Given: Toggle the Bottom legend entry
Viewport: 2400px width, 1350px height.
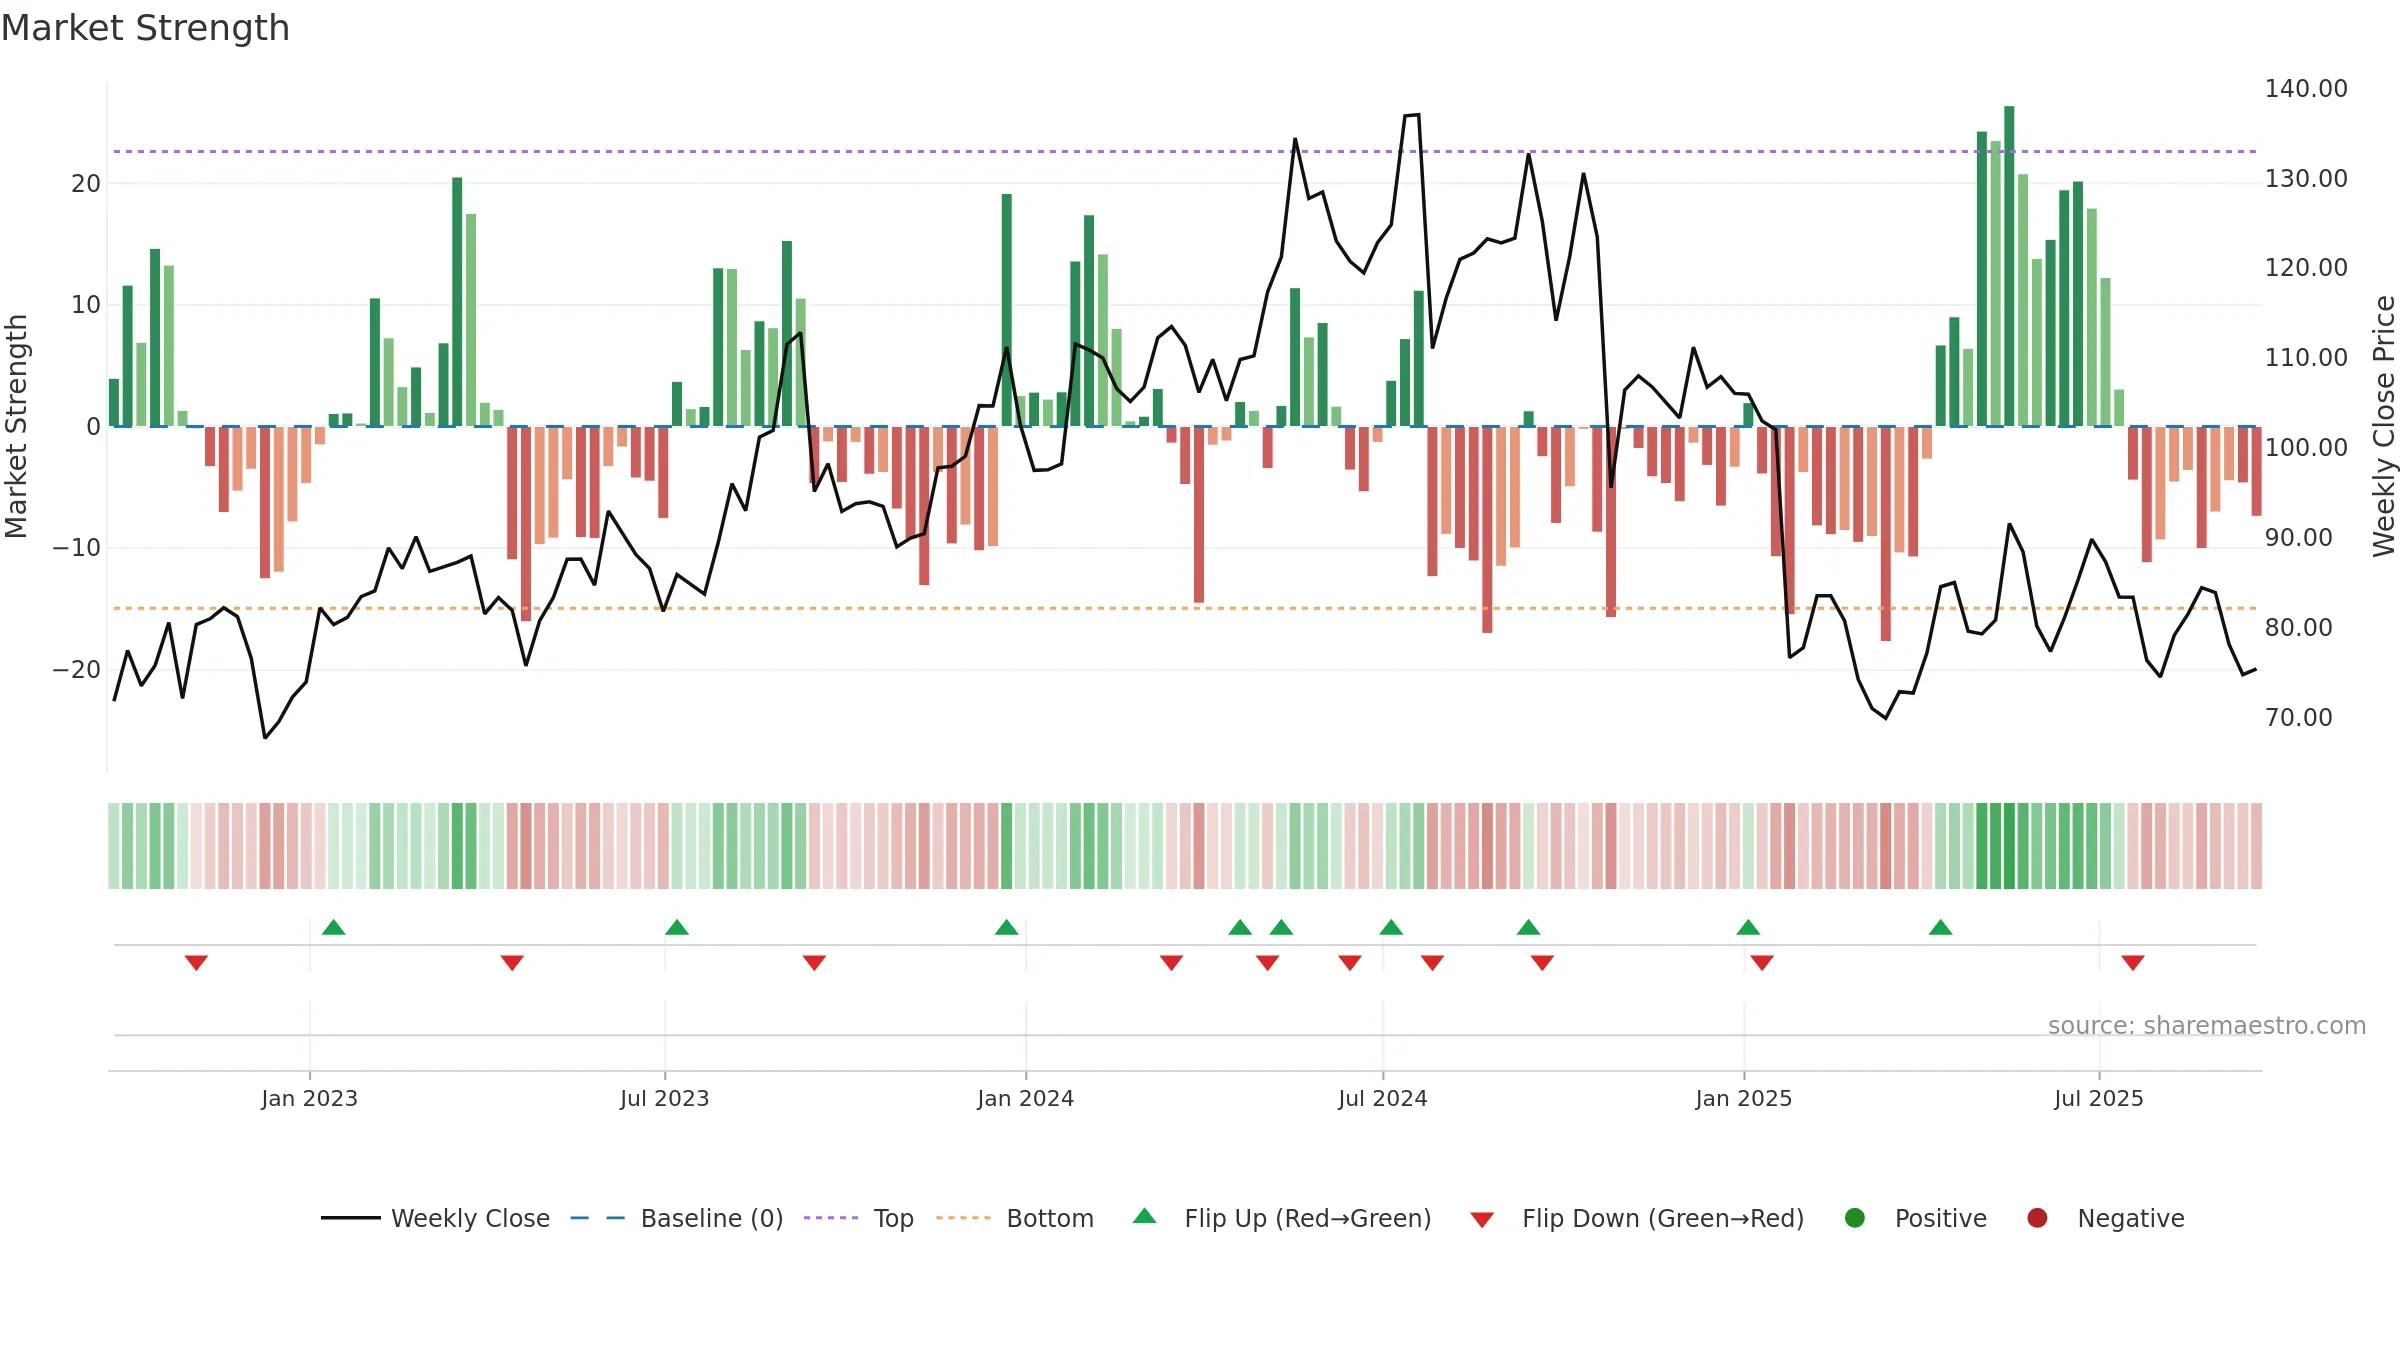Looking at the screenshot, I should pos(1014,1218).
